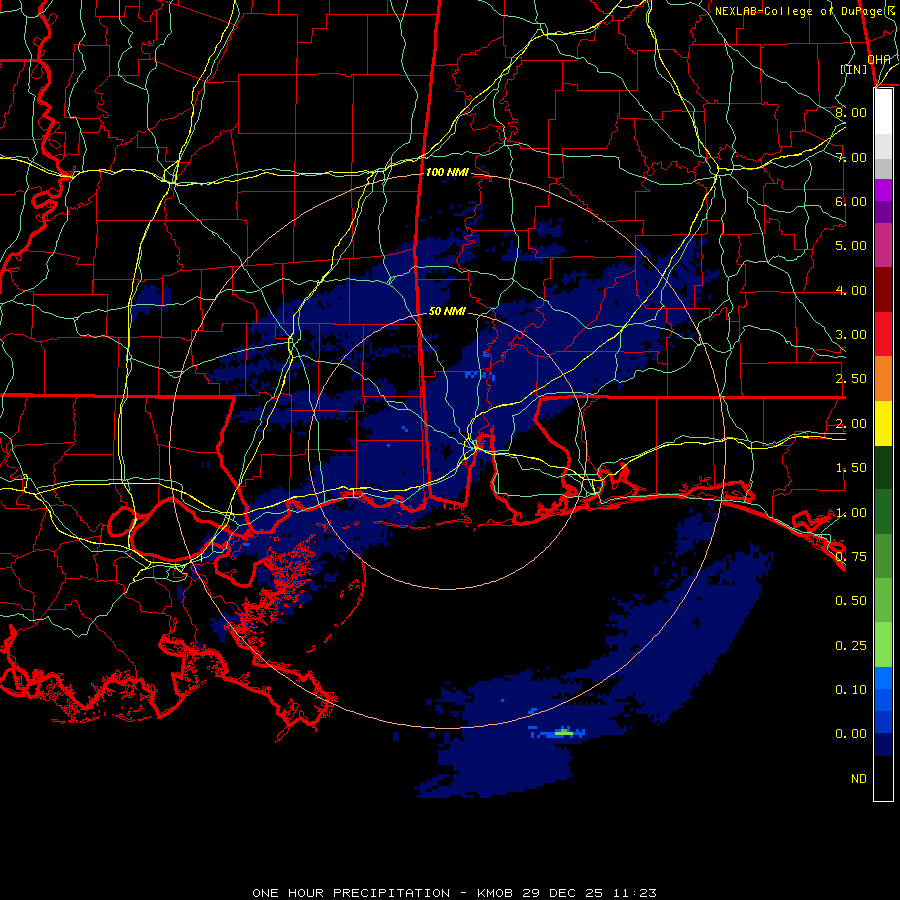Click the 4.00 legend value

[x=851, y=290]
